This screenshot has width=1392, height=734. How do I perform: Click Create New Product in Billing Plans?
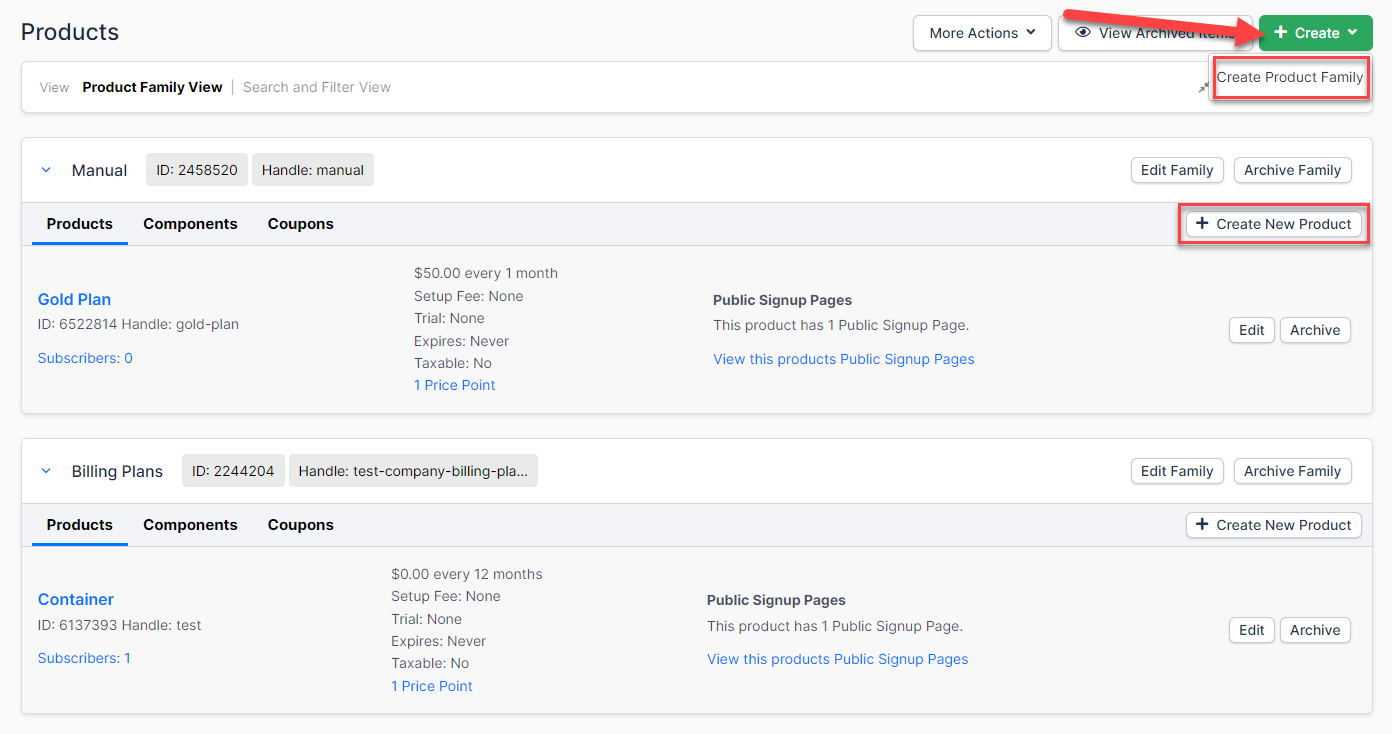point(1273,525)
